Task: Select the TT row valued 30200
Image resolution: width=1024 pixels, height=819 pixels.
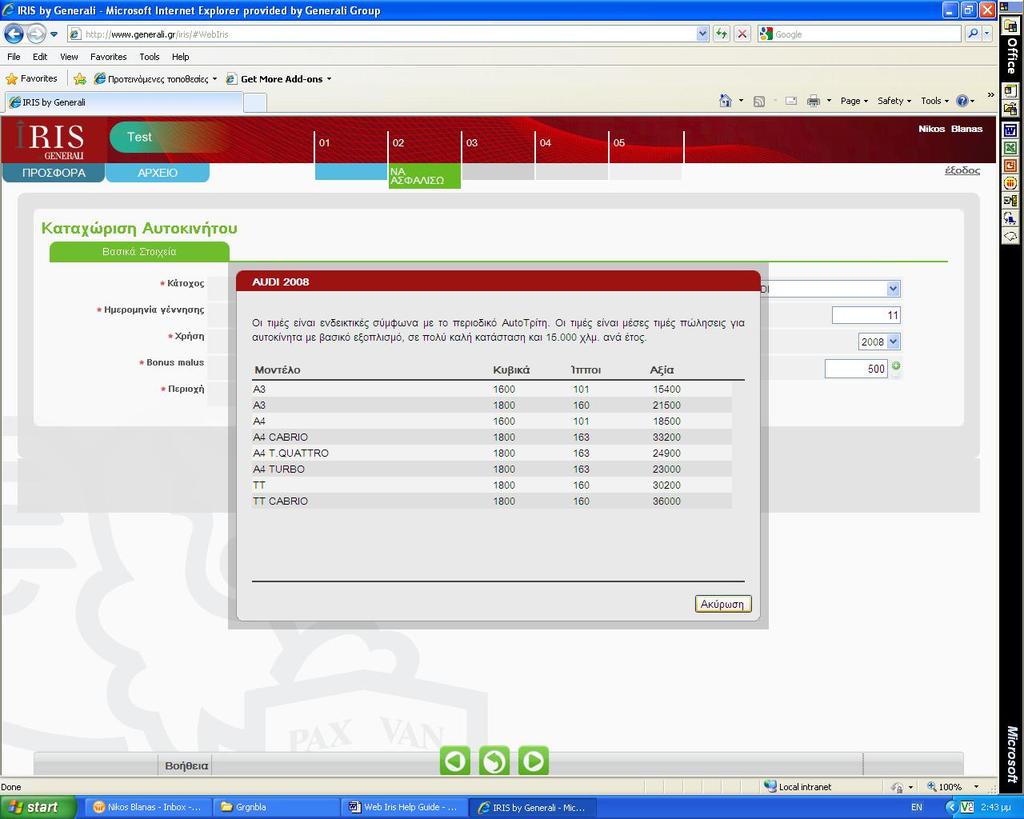Action: (492, 485)
